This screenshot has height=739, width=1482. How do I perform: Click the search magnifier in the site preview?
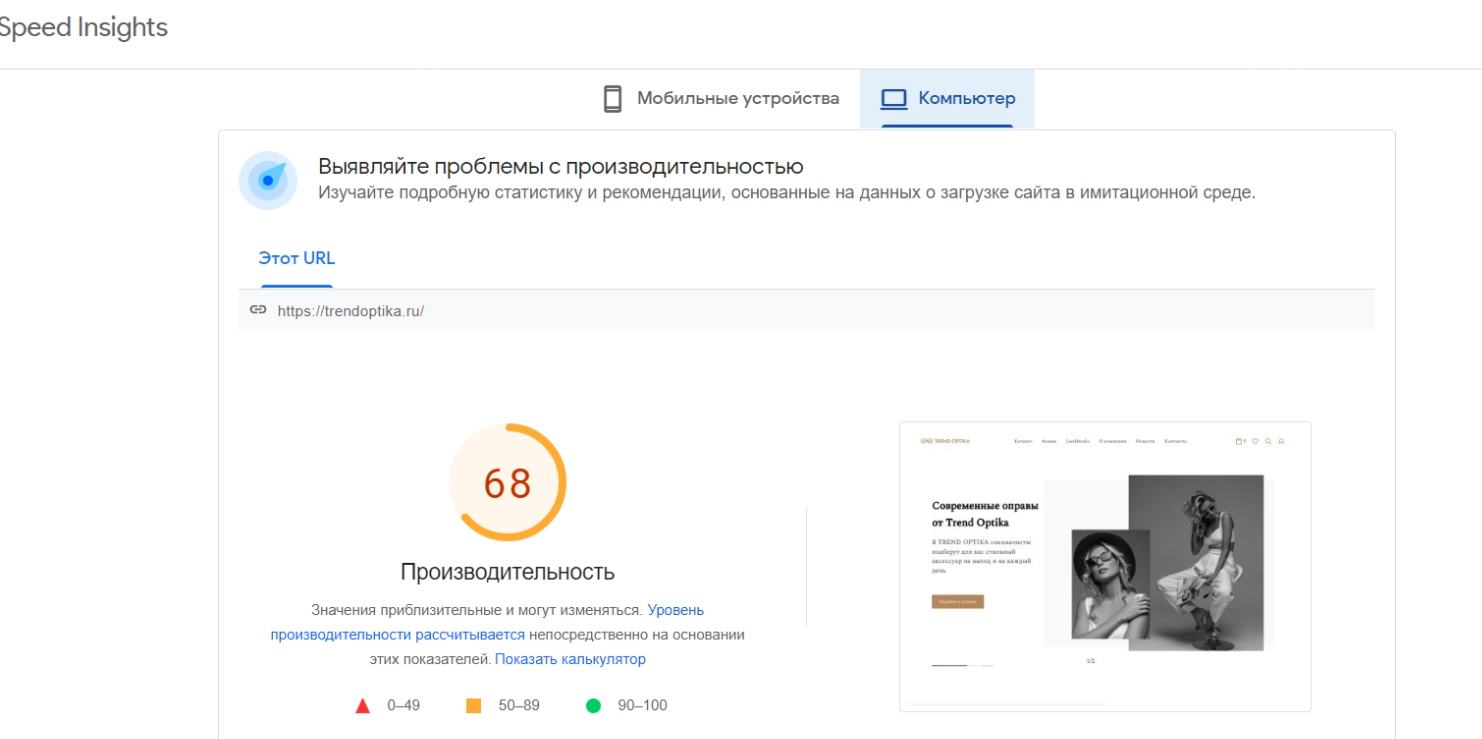[x=1268, y=441]
